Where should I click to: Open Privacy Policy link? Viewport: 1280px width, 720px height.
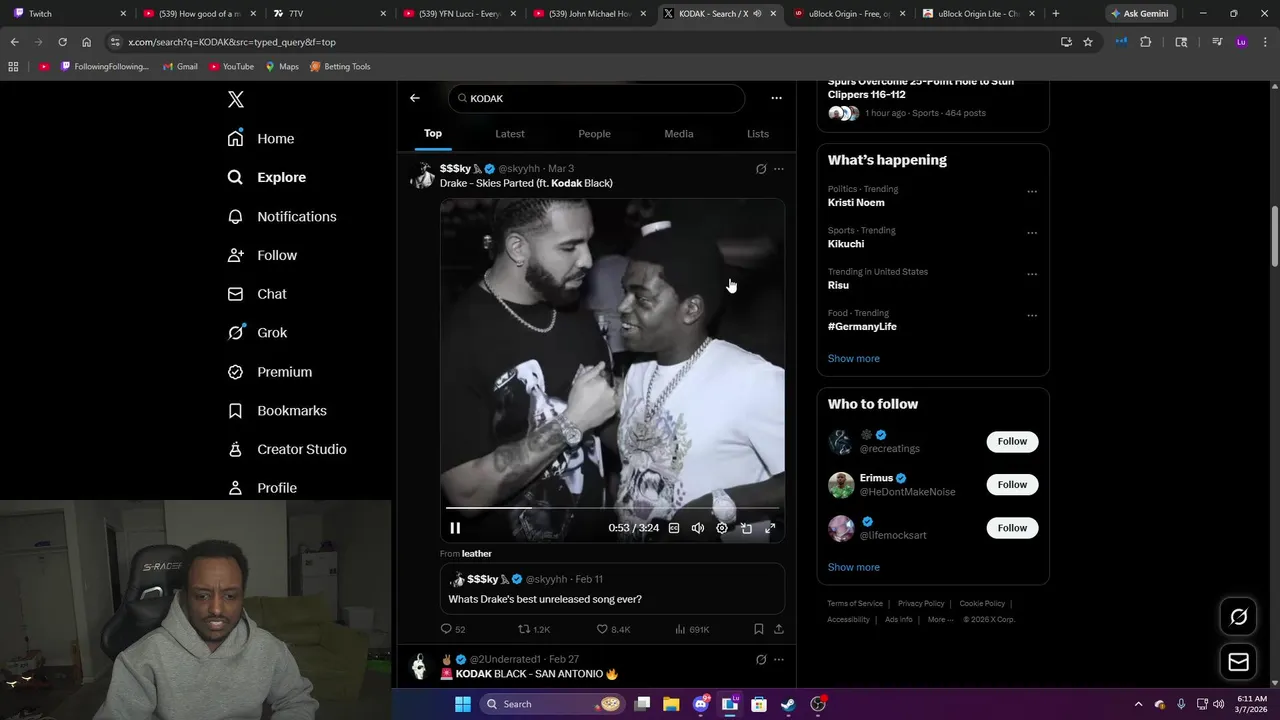pyautogui.click(x=921, y=603)
